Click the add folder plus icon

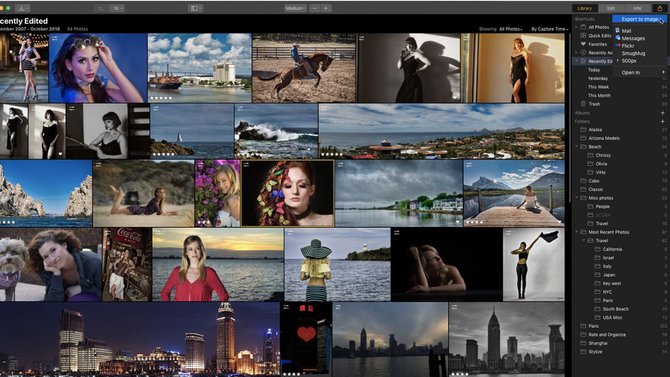(x=663, y=121)
